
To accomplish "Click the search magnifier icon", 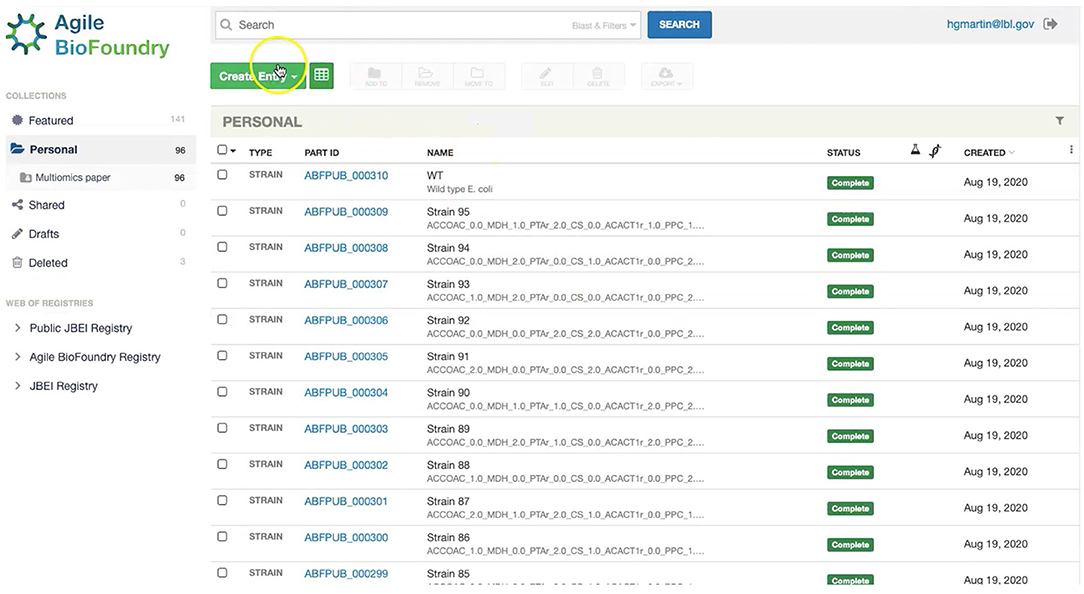I will coord(226,25).
